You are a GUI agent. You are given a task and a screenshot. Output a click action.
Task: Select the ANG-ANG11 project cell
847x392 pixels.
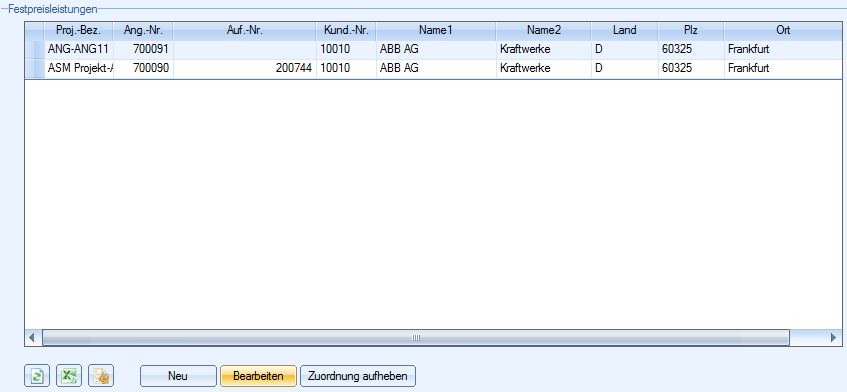(79, 50)
